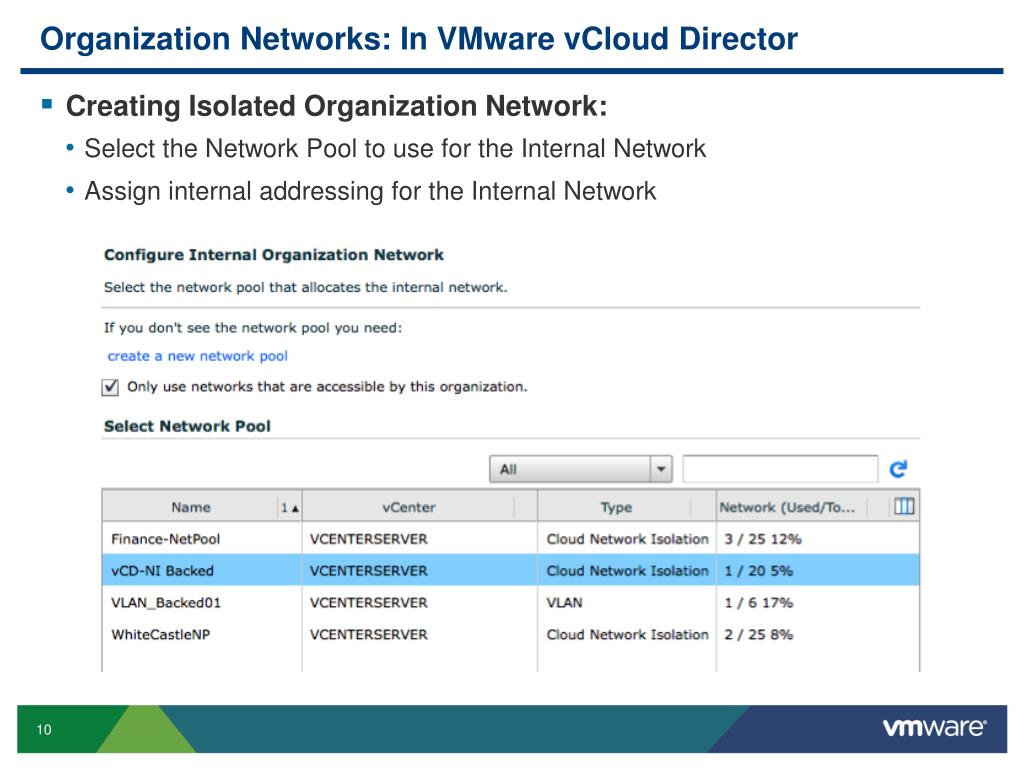Select the Finance-NetPool row
Viewport: 1024px width, 768px height.
(511, 539)
